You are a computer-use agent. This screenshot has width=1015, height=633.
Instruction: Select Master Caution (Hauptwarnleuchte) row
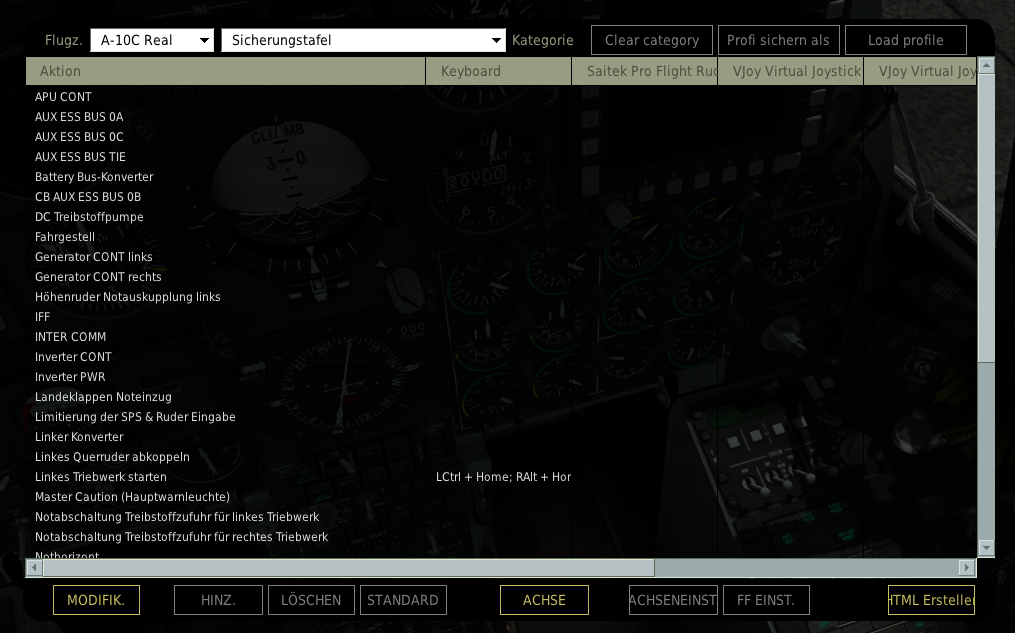[x=501, y=498]
